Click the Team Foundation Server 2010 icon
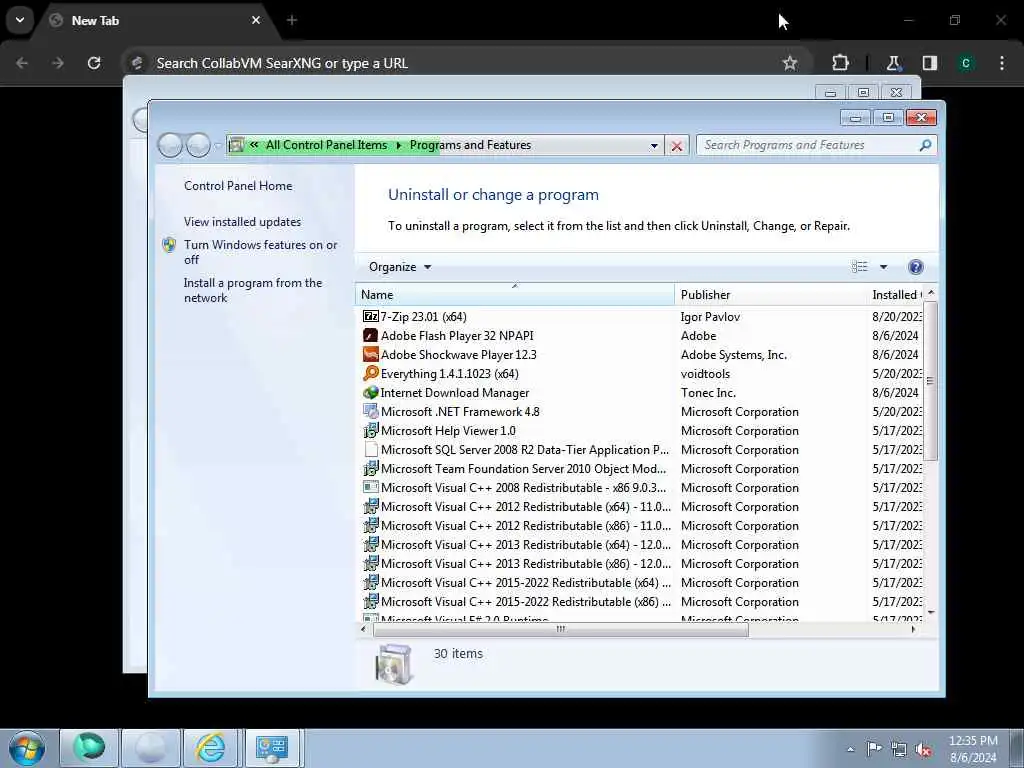The image size is (1024, 768). point(370,468)
